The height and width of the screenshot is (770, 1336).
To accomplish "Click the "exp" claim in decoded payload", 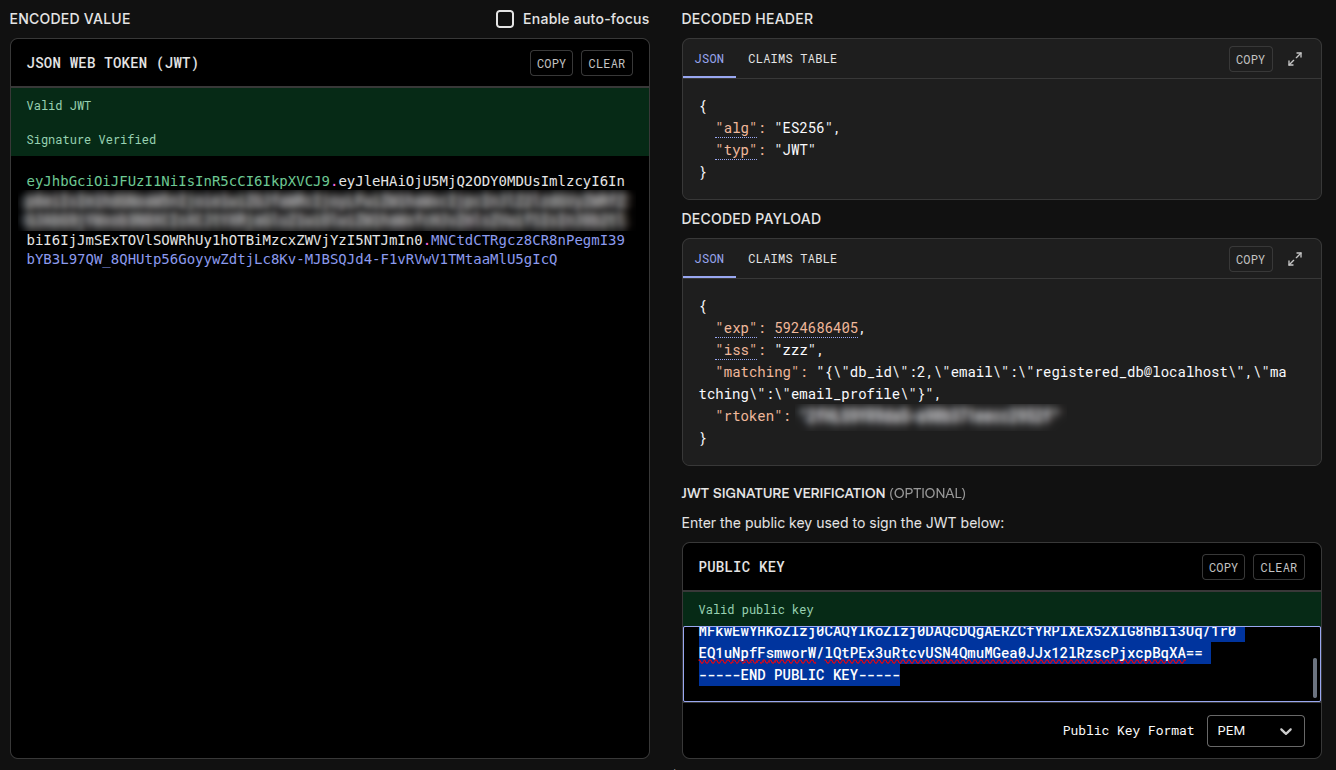I will [x=738, y=328].
